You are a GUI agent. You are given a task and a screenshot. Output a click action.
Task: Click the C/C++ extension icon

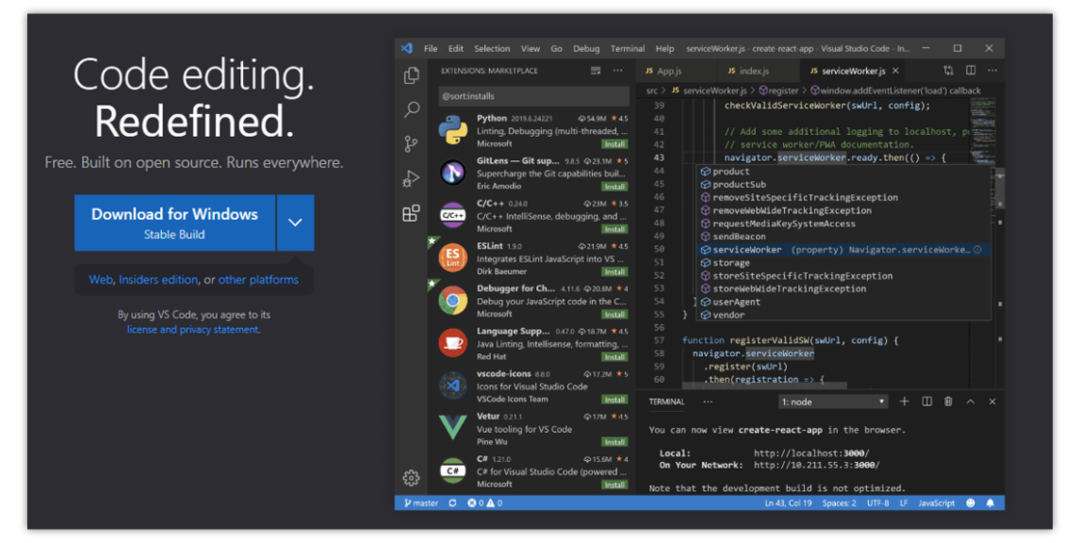453,215
